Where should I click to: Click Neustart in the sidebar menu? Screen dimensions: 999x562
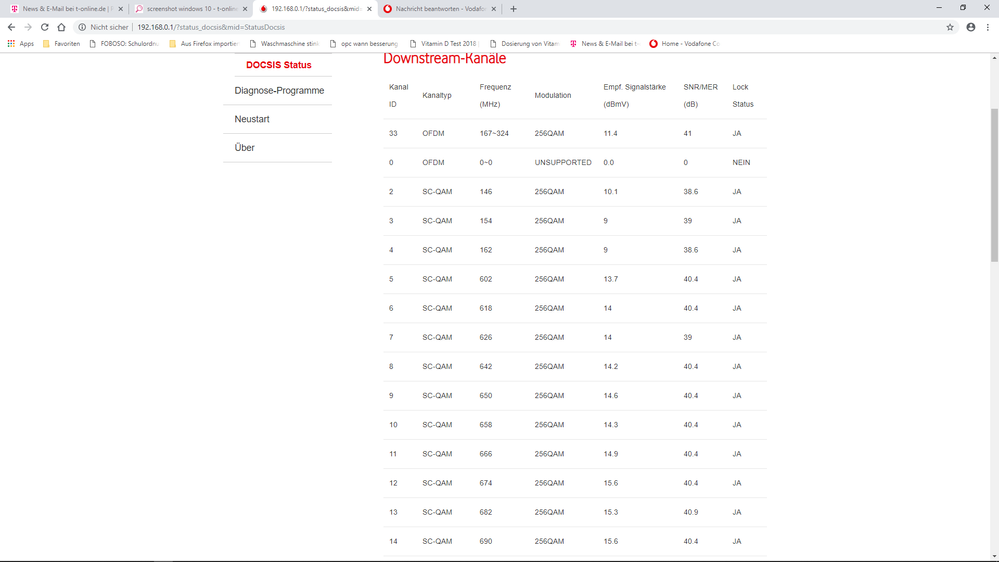[252, 119]
